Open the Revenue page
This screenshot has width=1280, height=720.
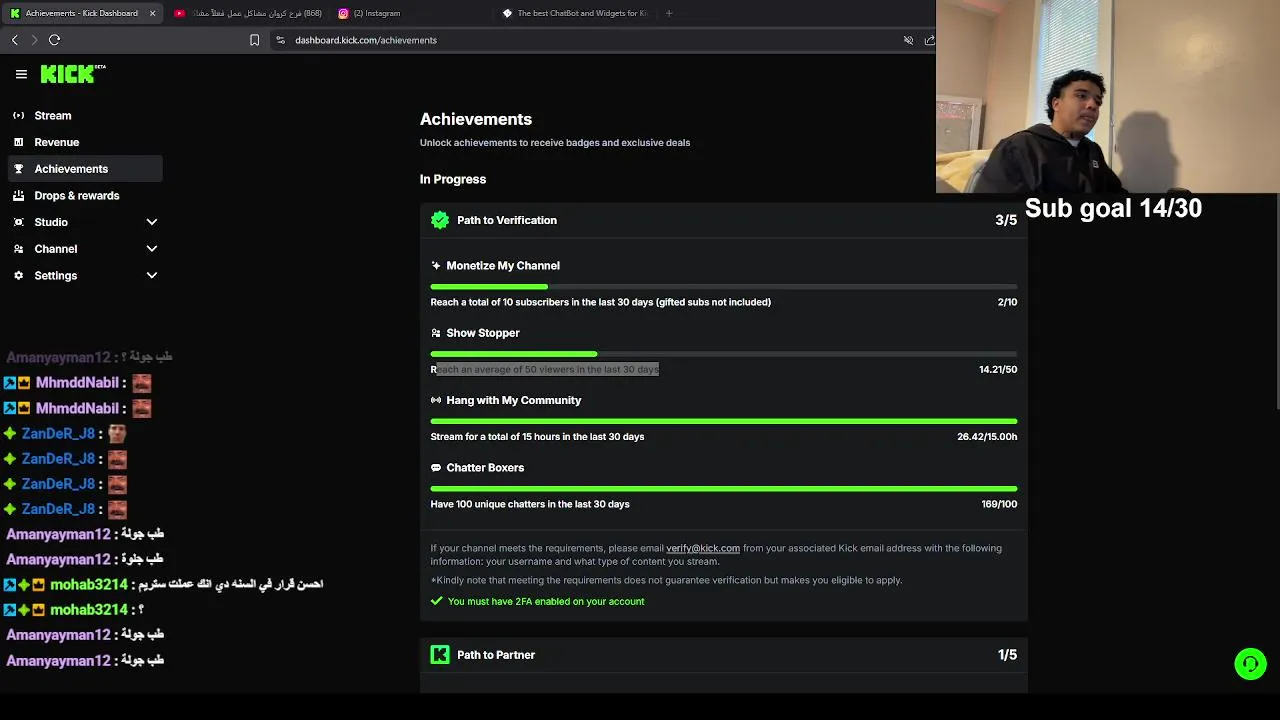84,142
